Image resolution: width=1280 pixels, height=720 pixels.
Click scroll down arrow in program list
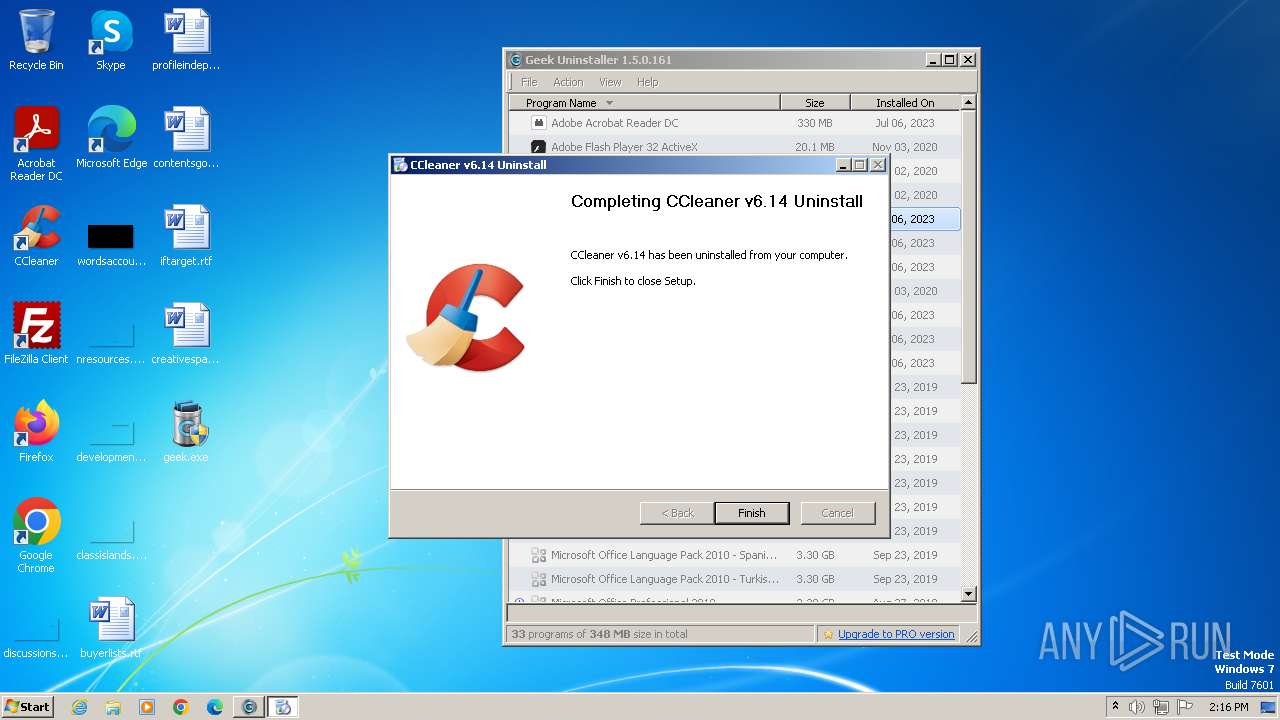968,594
